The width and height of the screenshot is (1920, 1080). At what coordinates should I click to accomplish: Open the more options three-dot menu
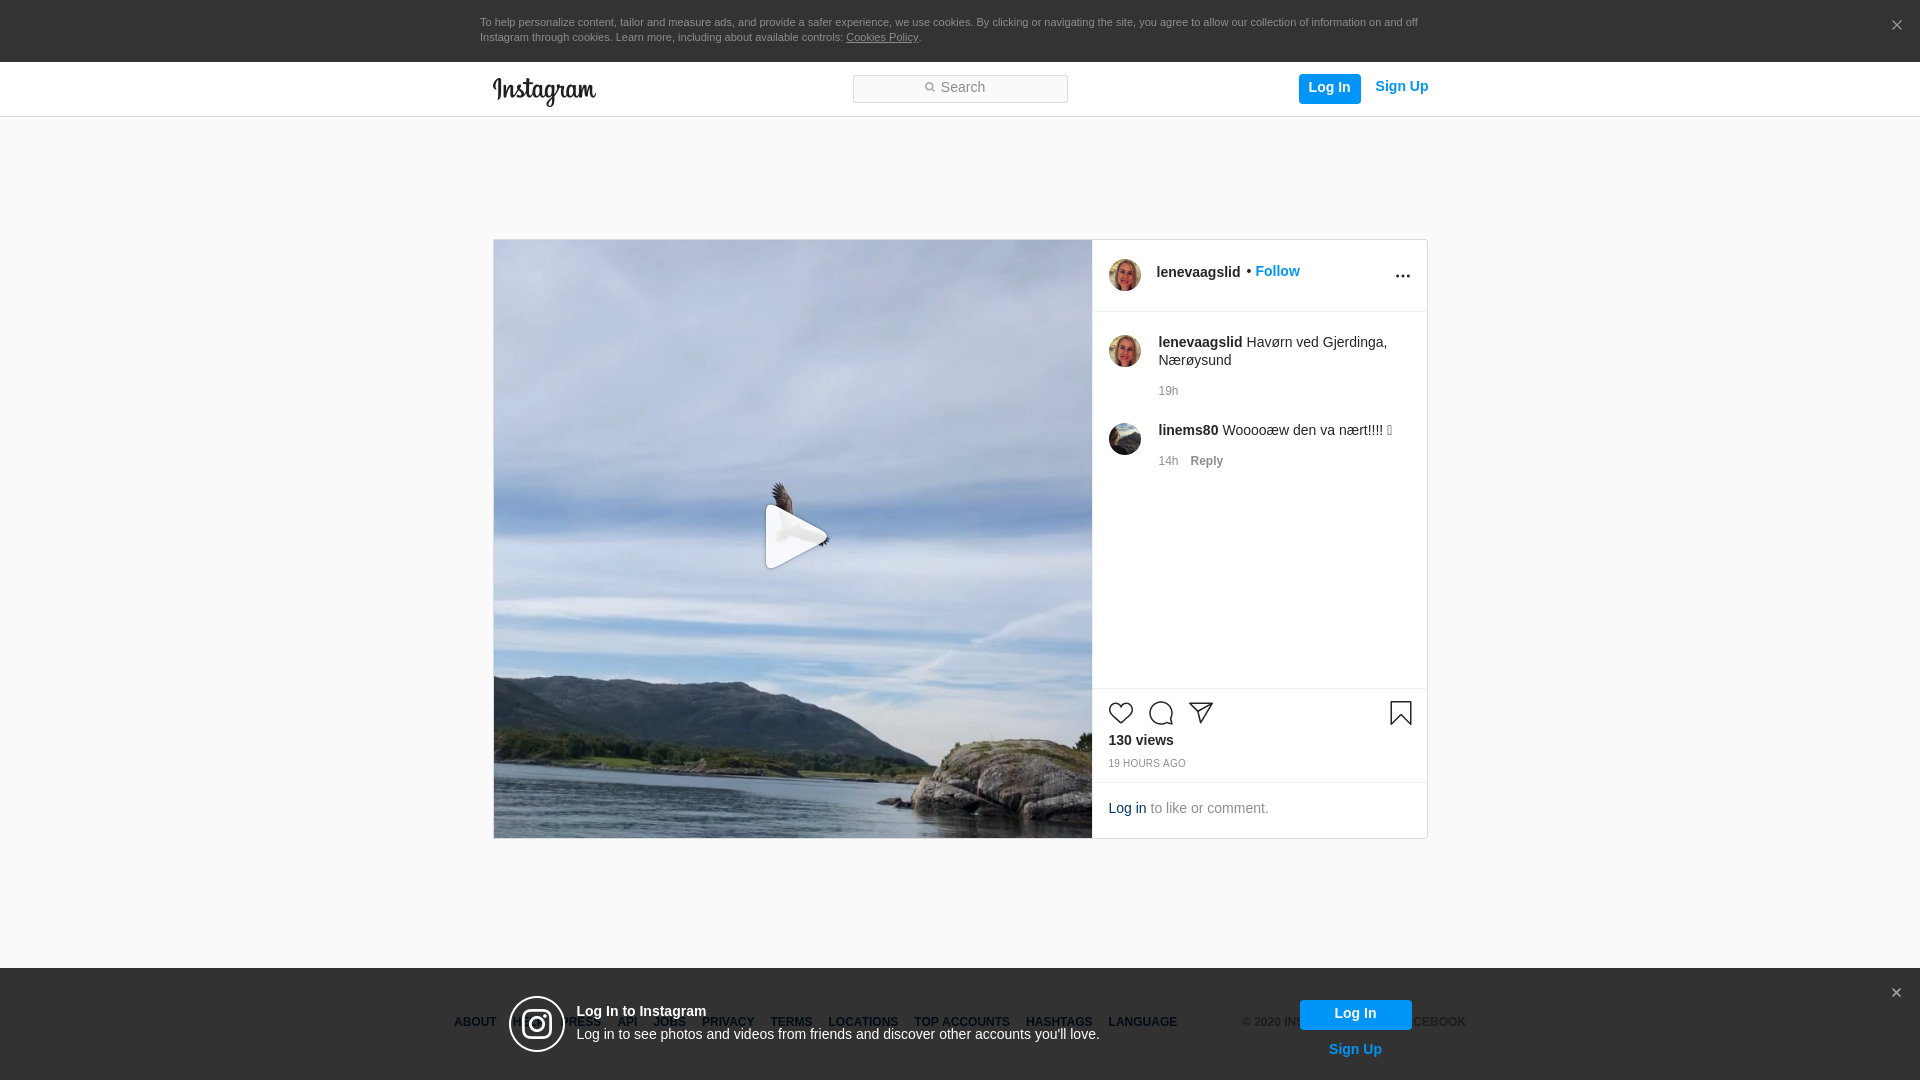pos(1402,276)
